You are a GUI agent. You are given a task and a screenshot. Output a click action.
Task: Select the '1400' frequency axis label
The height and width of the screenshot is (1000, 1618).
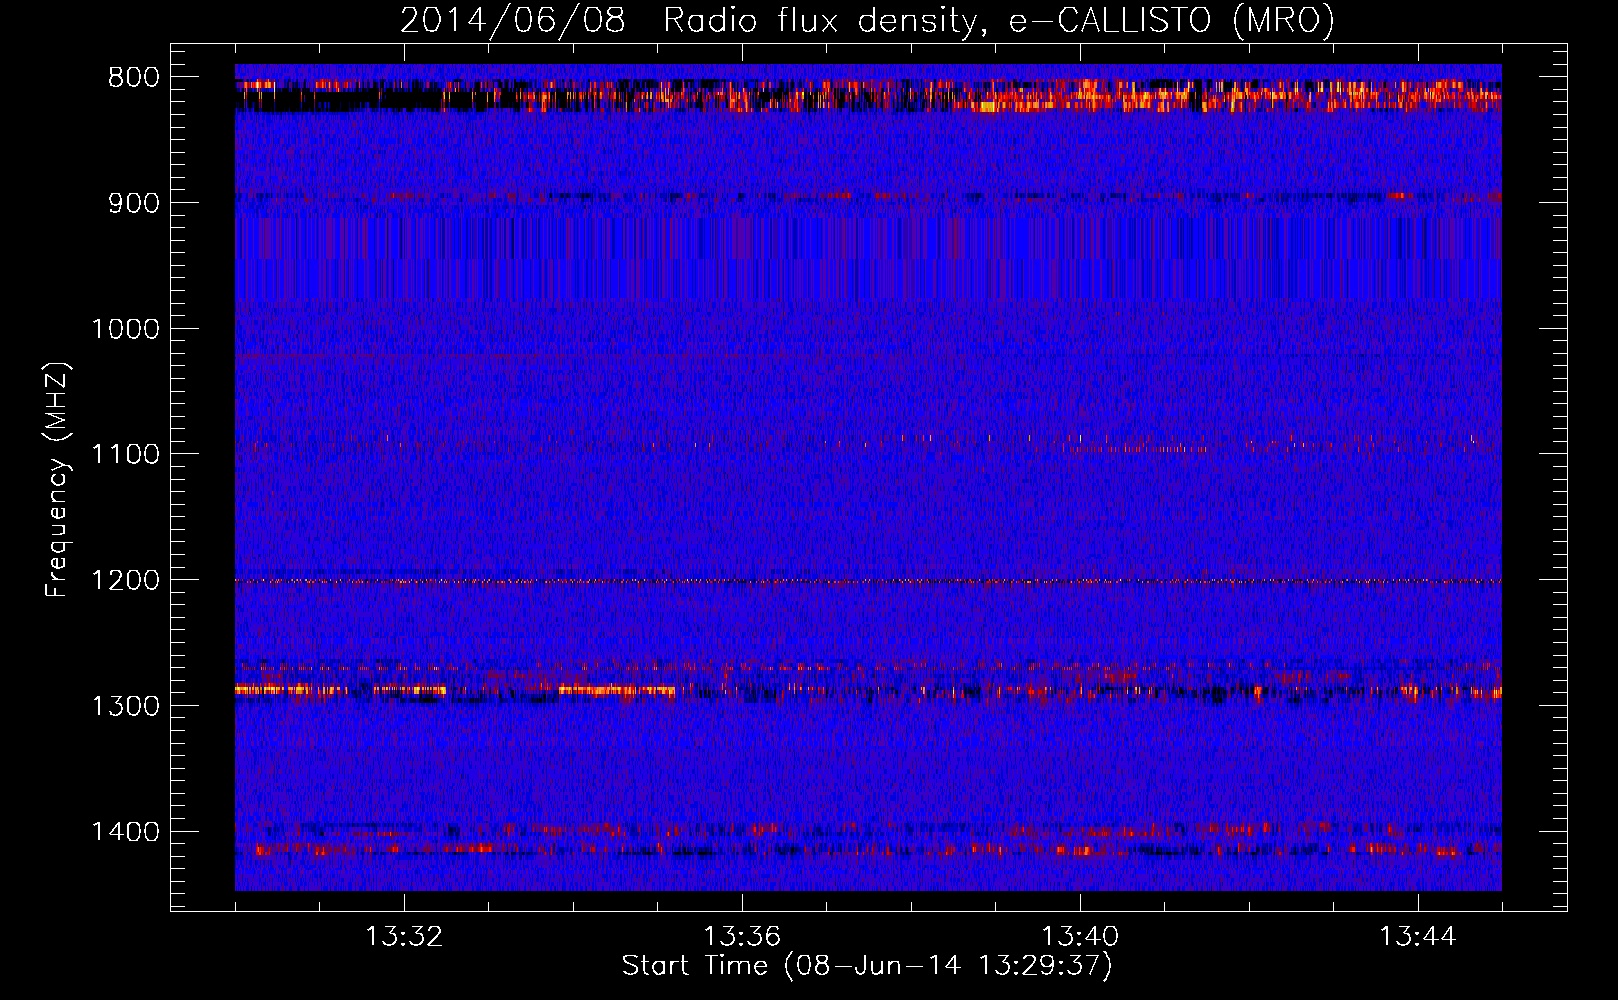[126, 832]
